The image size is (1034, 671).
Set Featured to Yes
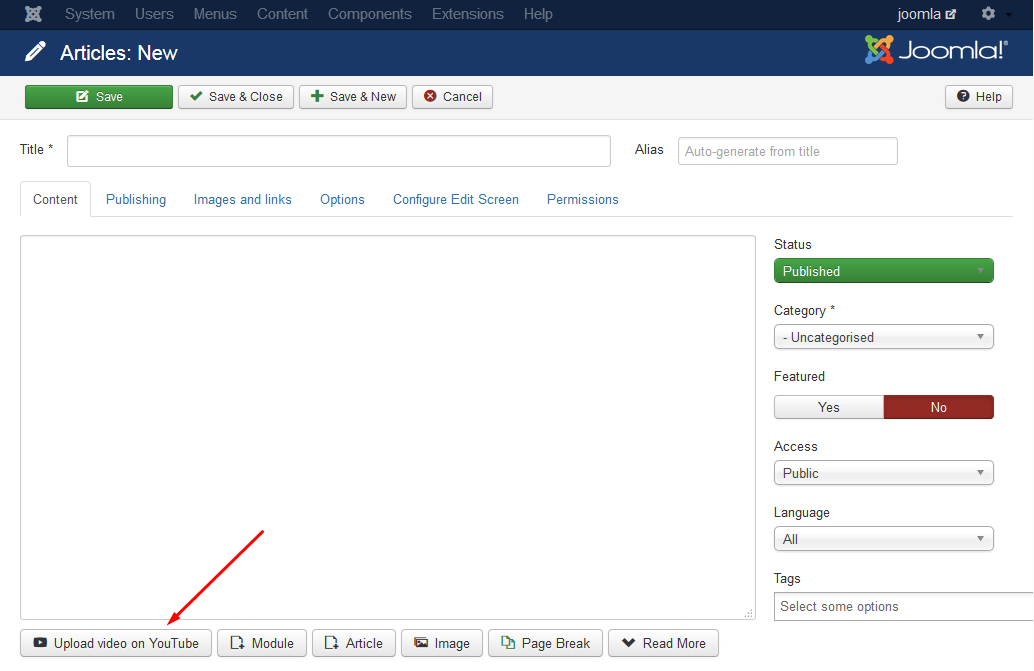[828, 407]
